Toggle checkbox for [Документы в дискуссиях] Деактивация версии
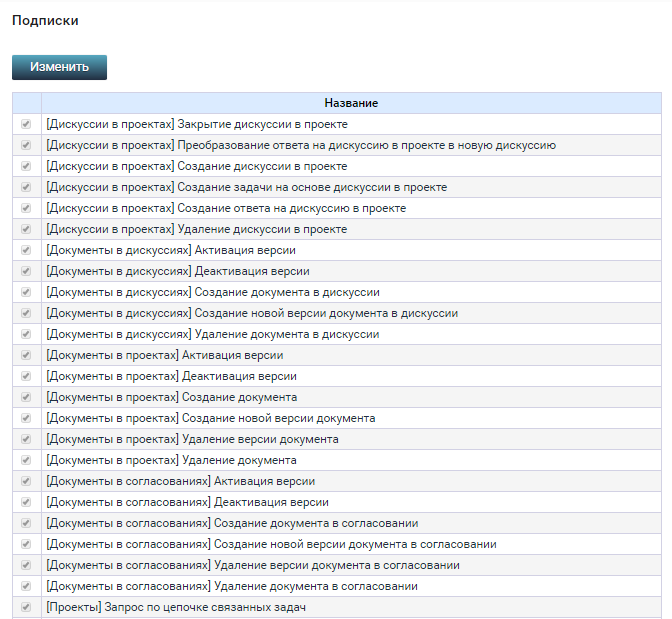 click(26, 271)
